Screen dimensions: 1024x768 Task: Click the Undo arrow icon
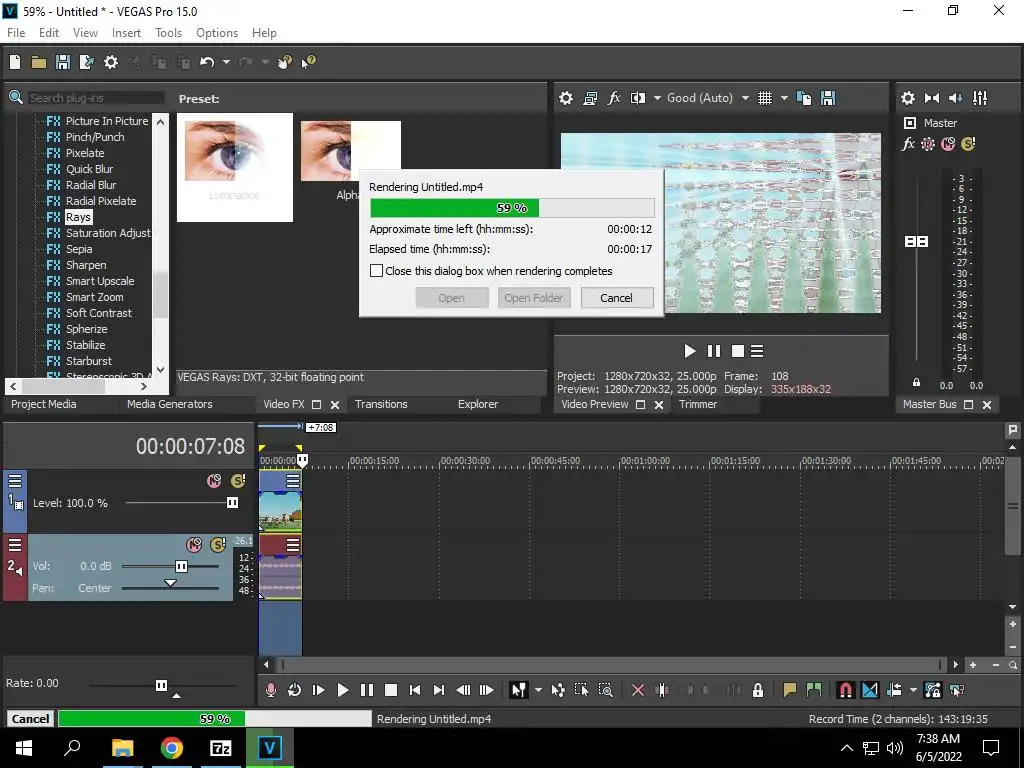207,62
